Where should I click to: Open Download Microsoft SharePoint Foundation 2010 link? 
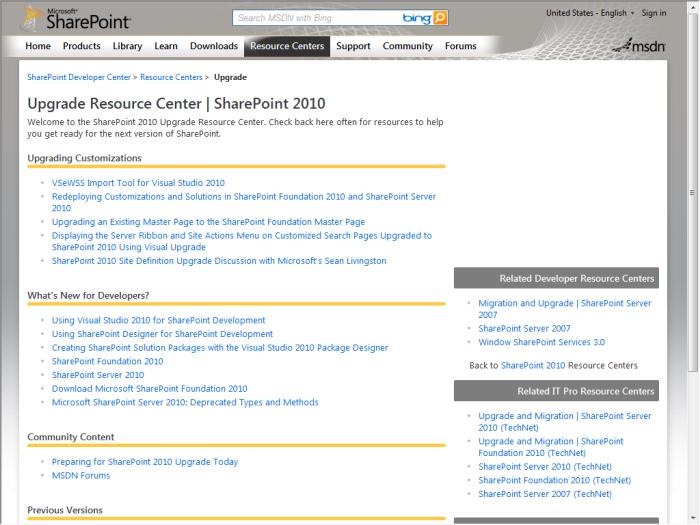coord(150,389)
